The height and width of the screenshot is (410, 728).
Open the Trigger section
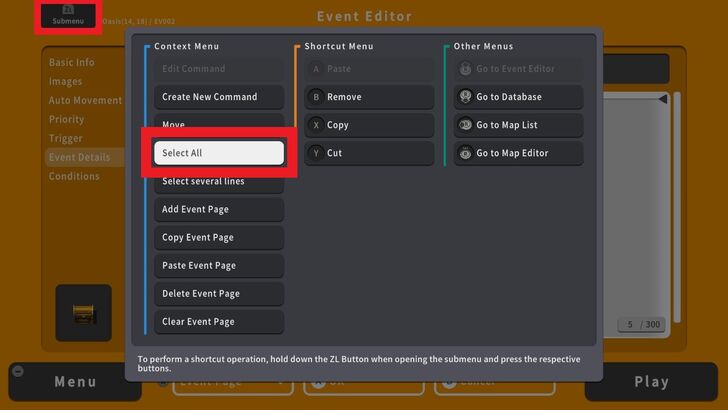(x=65, y=138)
